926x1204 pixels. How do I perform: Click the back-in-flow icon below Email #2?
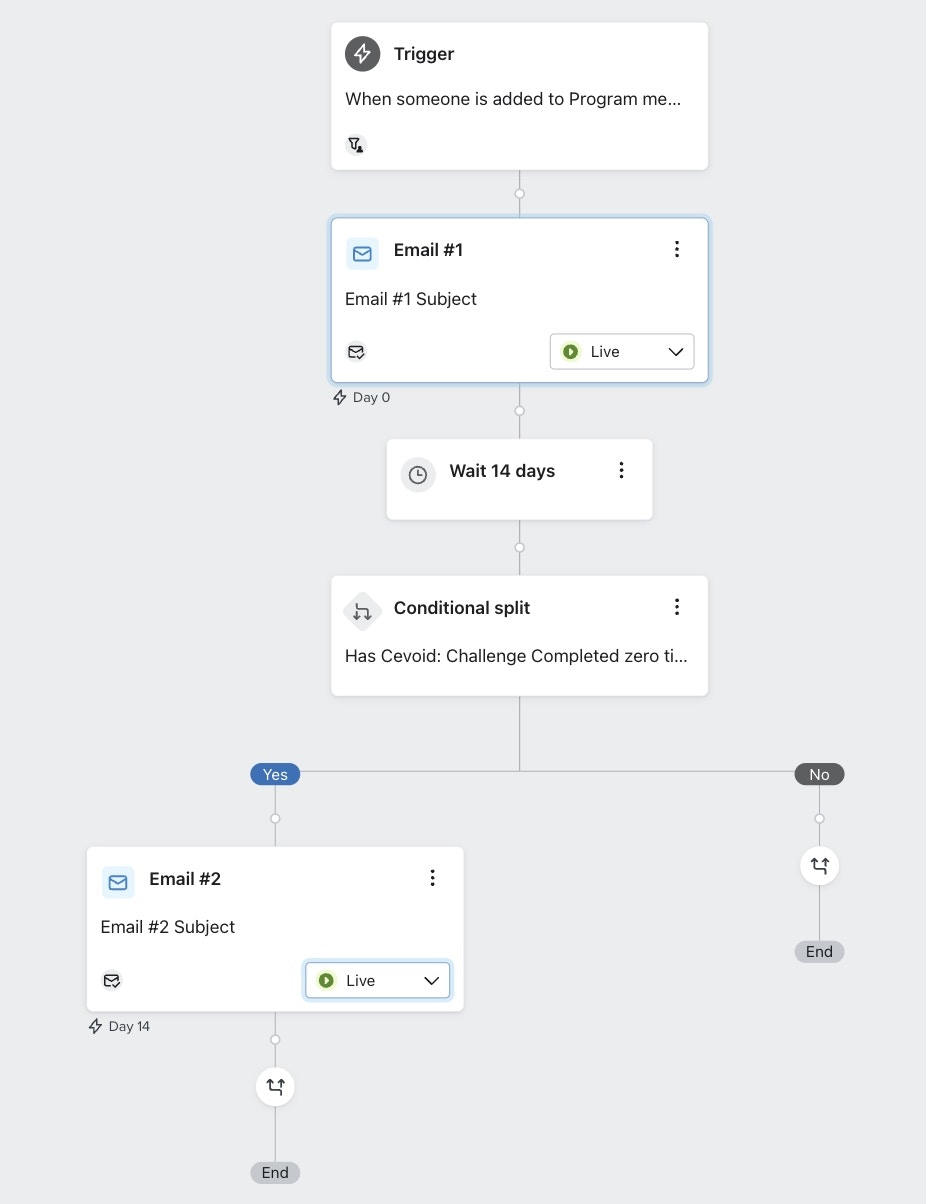(x=275, y=1086)
